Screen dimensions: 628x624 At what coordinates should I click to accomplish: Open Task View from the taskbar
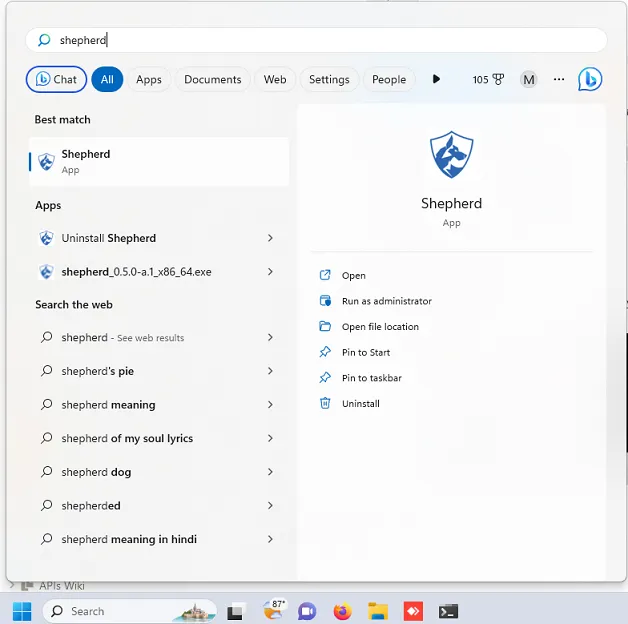coord(235,612)
